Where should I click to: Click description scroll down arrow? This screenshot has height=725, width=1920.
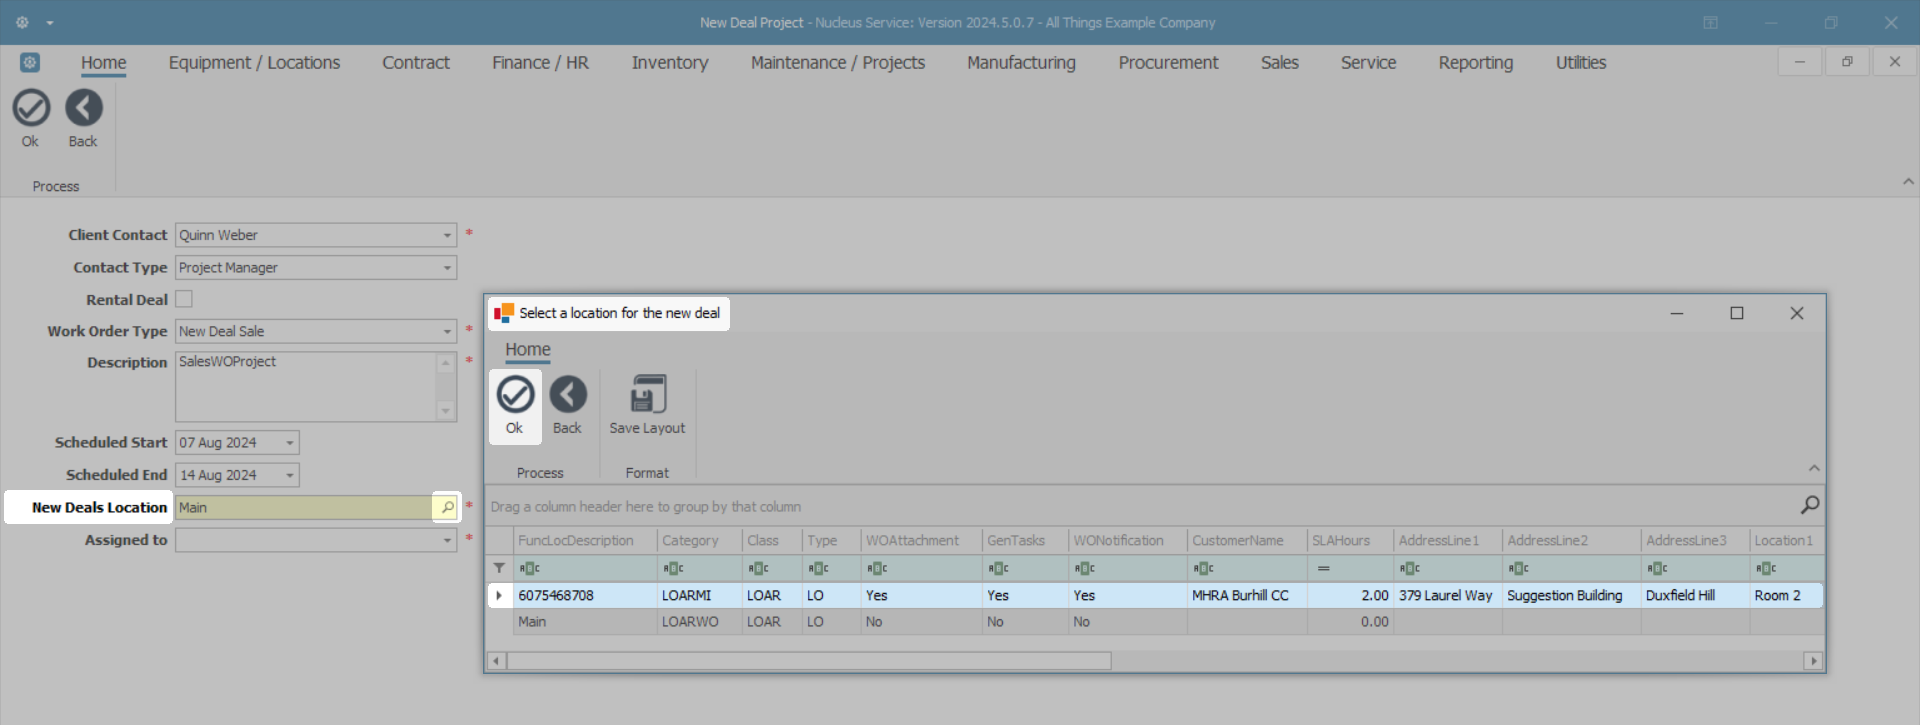point(446,411)
